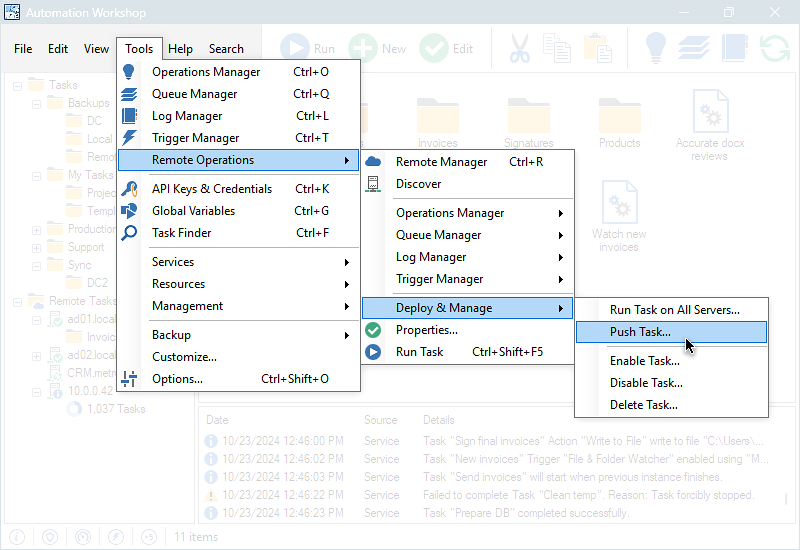Click the Operations Manager lightbulb toolbar icon
800x550 pixels.
click(656, 48)
